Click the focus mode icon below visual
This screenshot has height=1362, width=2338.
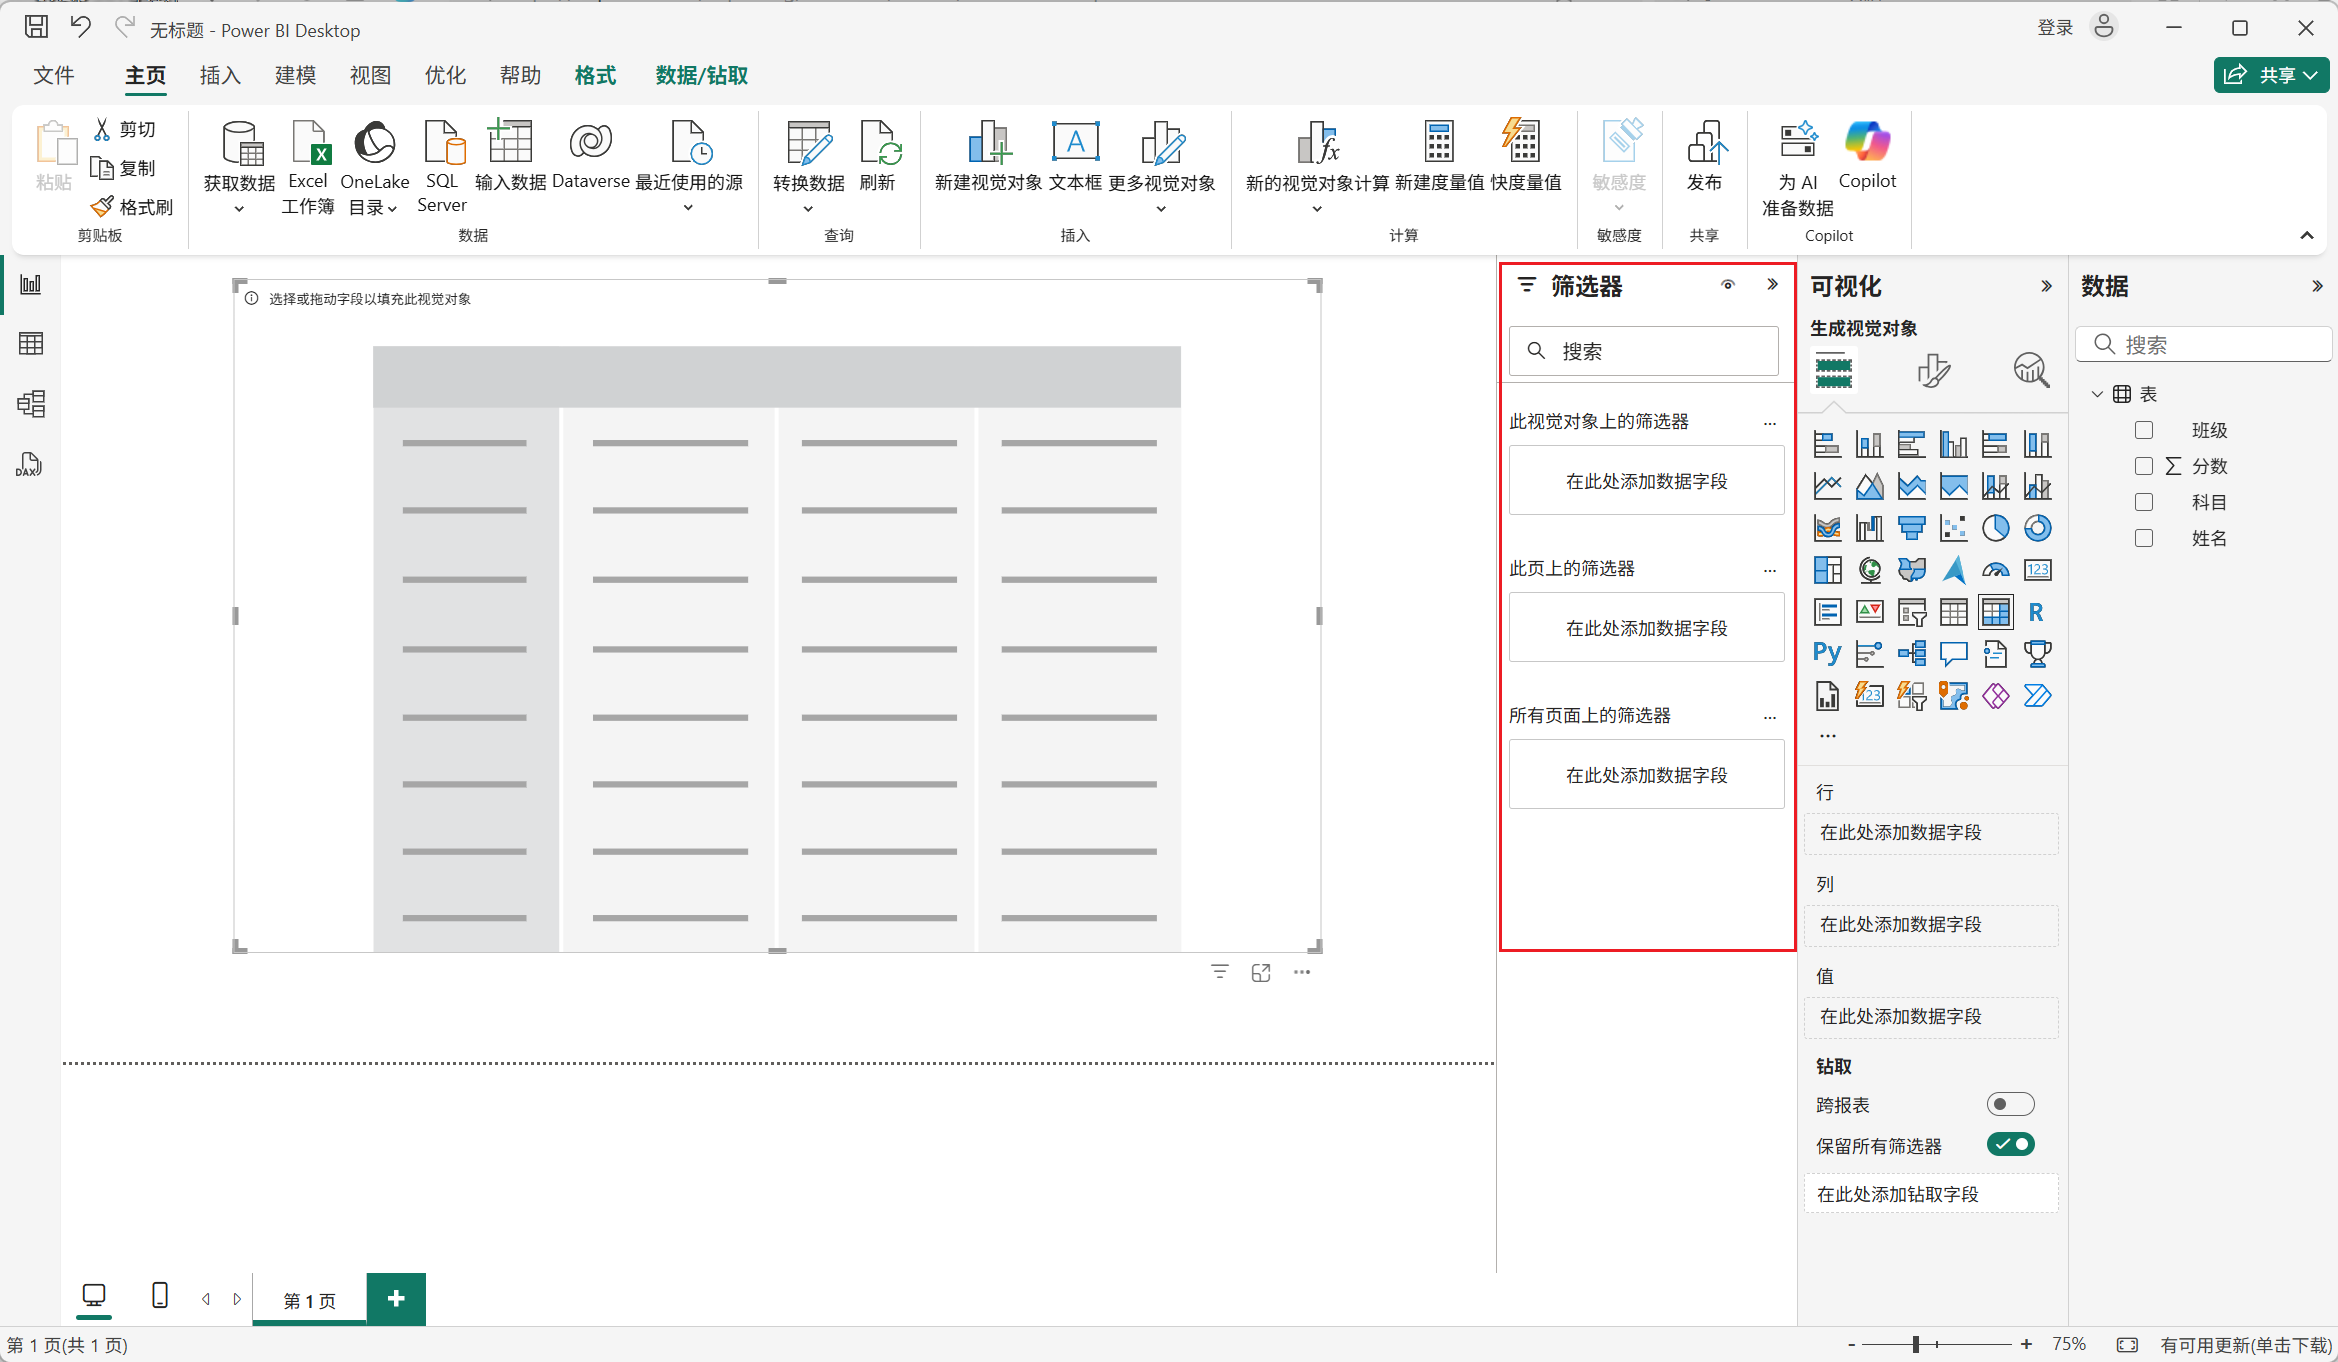coord(1260,973)
